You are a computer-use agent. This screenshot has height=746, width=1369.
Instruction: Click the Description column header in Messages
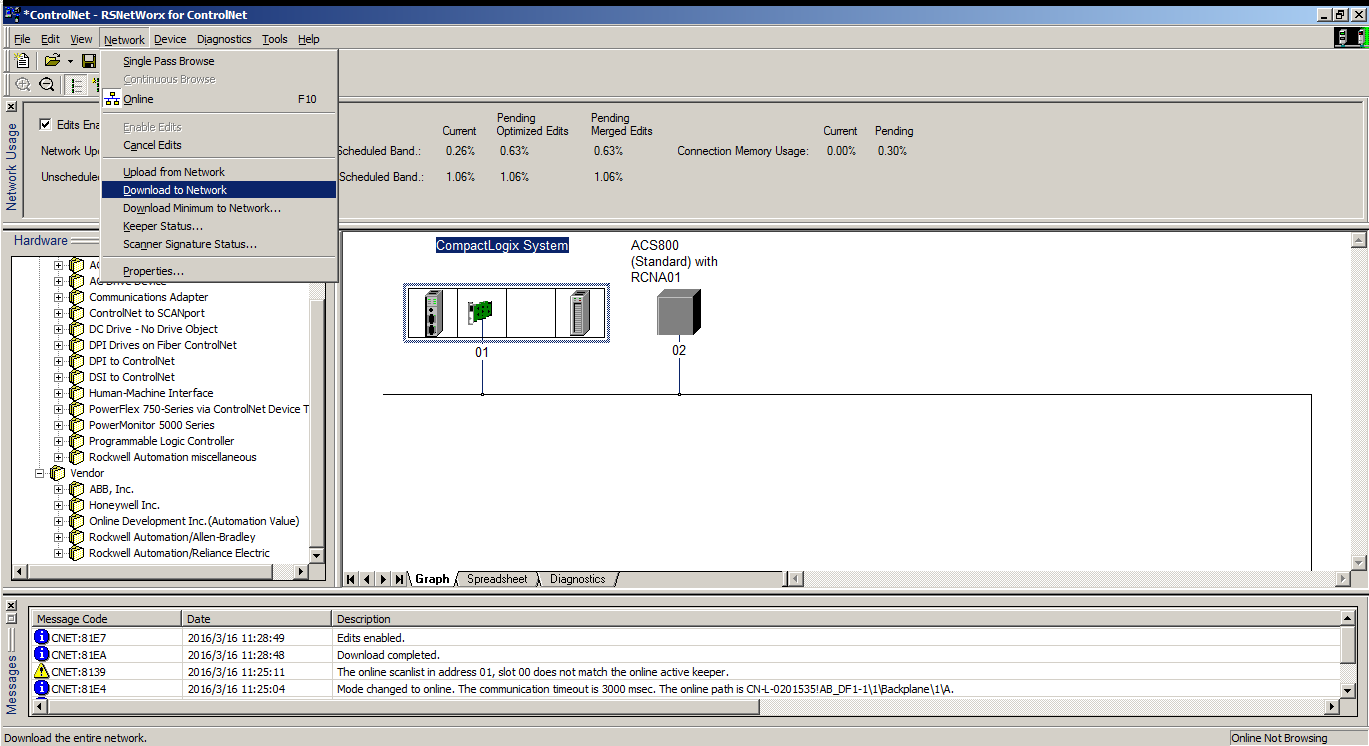[x=364, y=619]
